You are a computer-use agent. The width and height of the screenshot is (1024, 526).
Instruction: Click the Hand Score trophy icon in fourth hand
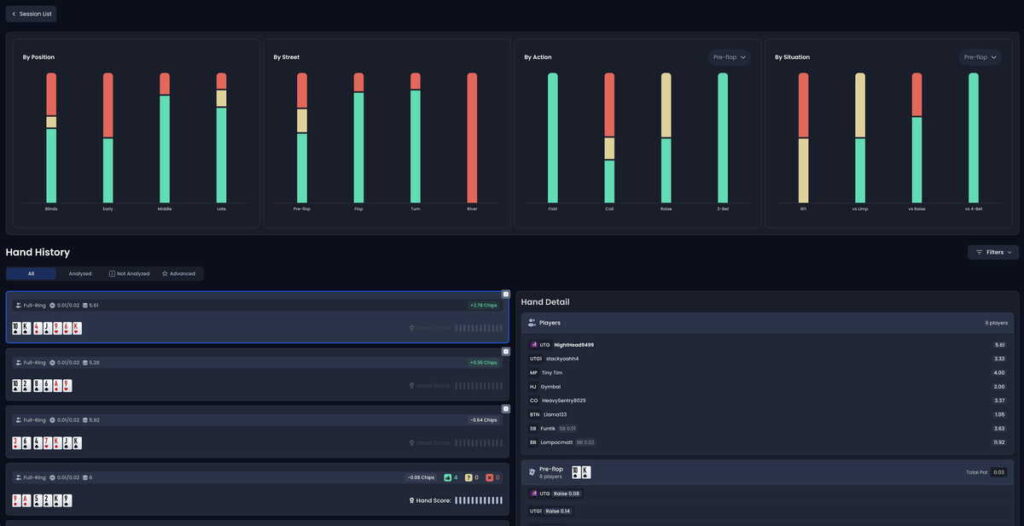pos(411,501)
